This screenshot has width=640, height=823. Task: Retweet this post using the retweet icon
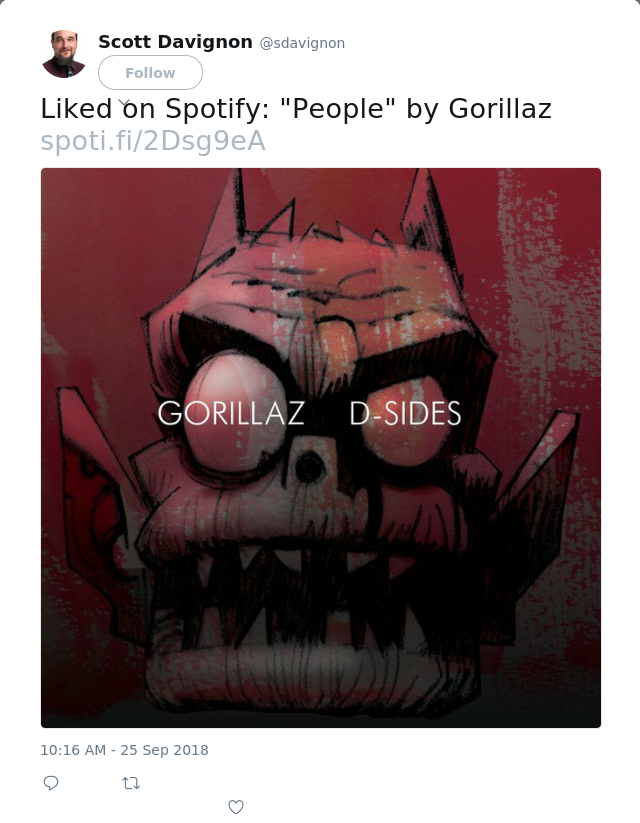pyautogui.click(x=131, y=783)
